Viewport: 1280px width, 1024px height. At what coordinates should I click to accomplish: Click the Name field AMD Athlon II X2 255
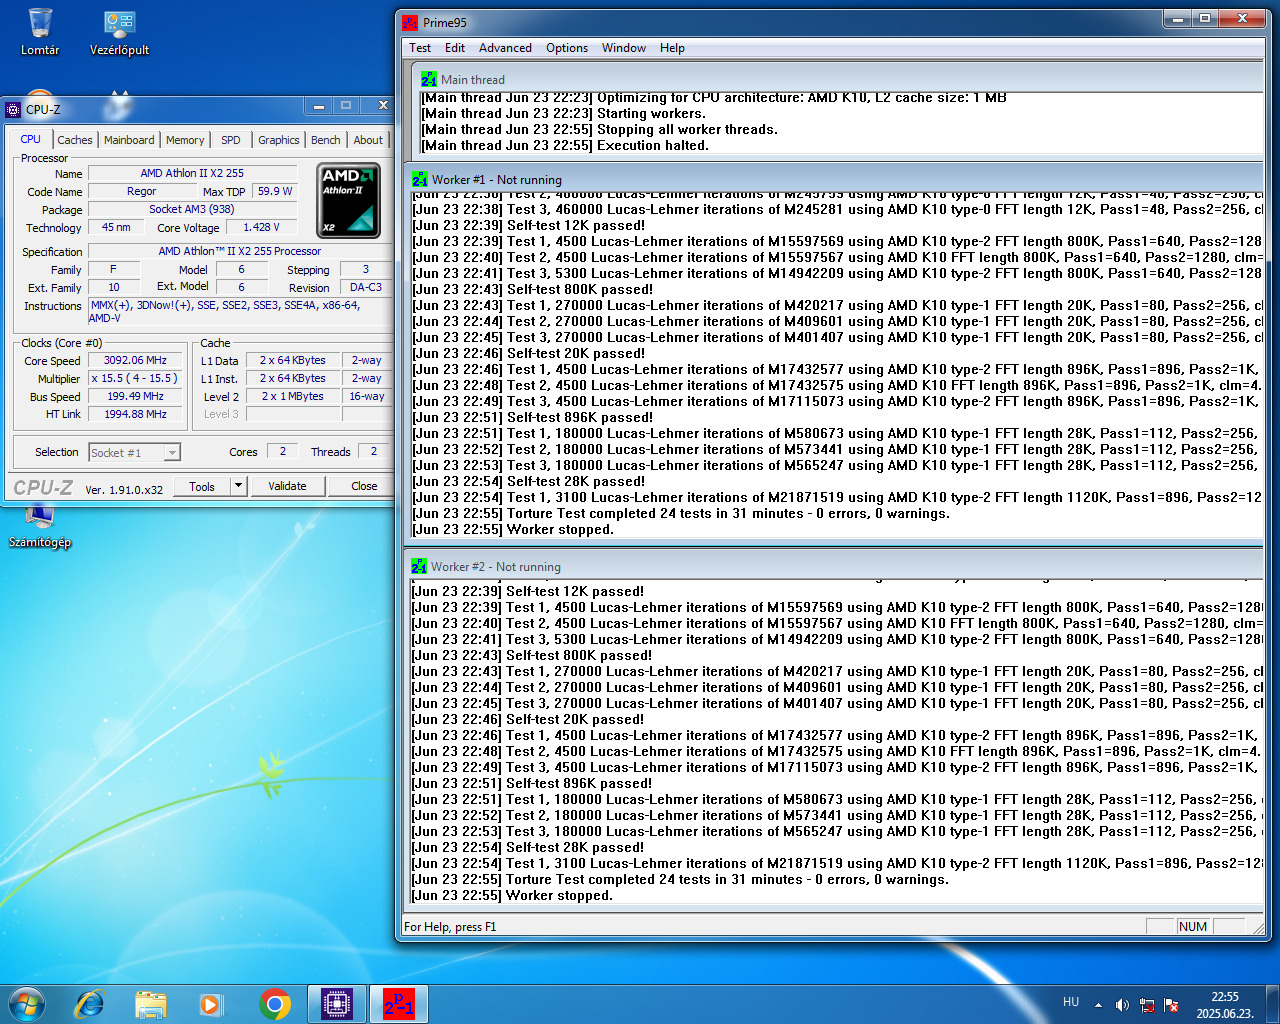point(192,173)
